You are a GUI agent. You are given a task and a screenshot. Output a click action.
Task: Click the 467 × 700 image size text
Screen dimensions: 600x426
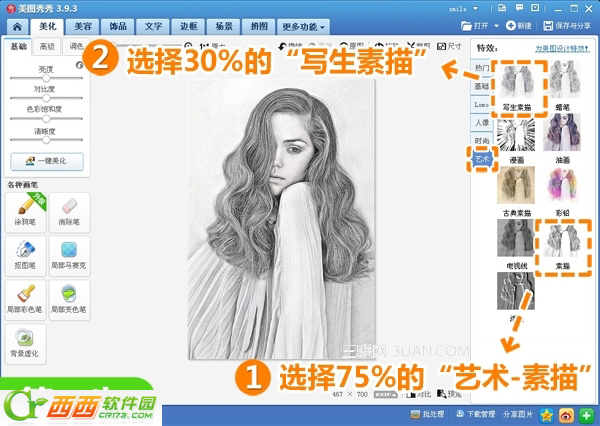click(350, 394)
